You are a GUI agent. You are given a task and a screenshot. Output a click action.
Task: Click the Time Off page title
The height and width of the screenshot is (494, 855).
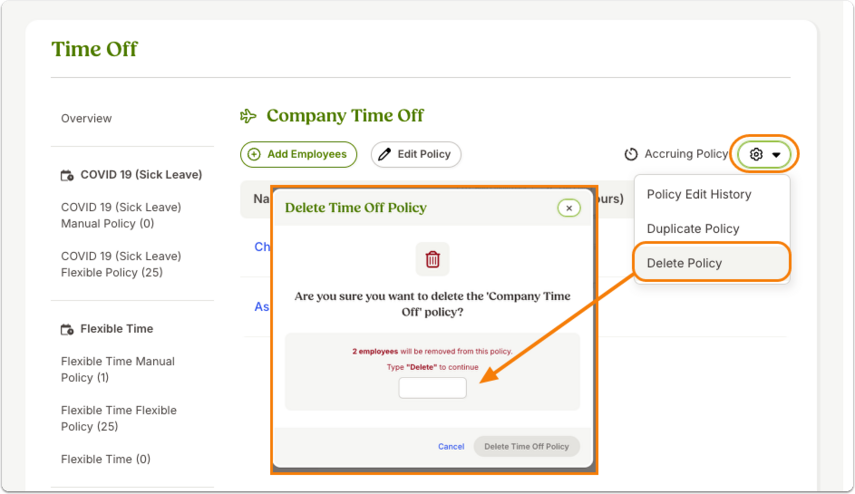[x=94, y=49]
